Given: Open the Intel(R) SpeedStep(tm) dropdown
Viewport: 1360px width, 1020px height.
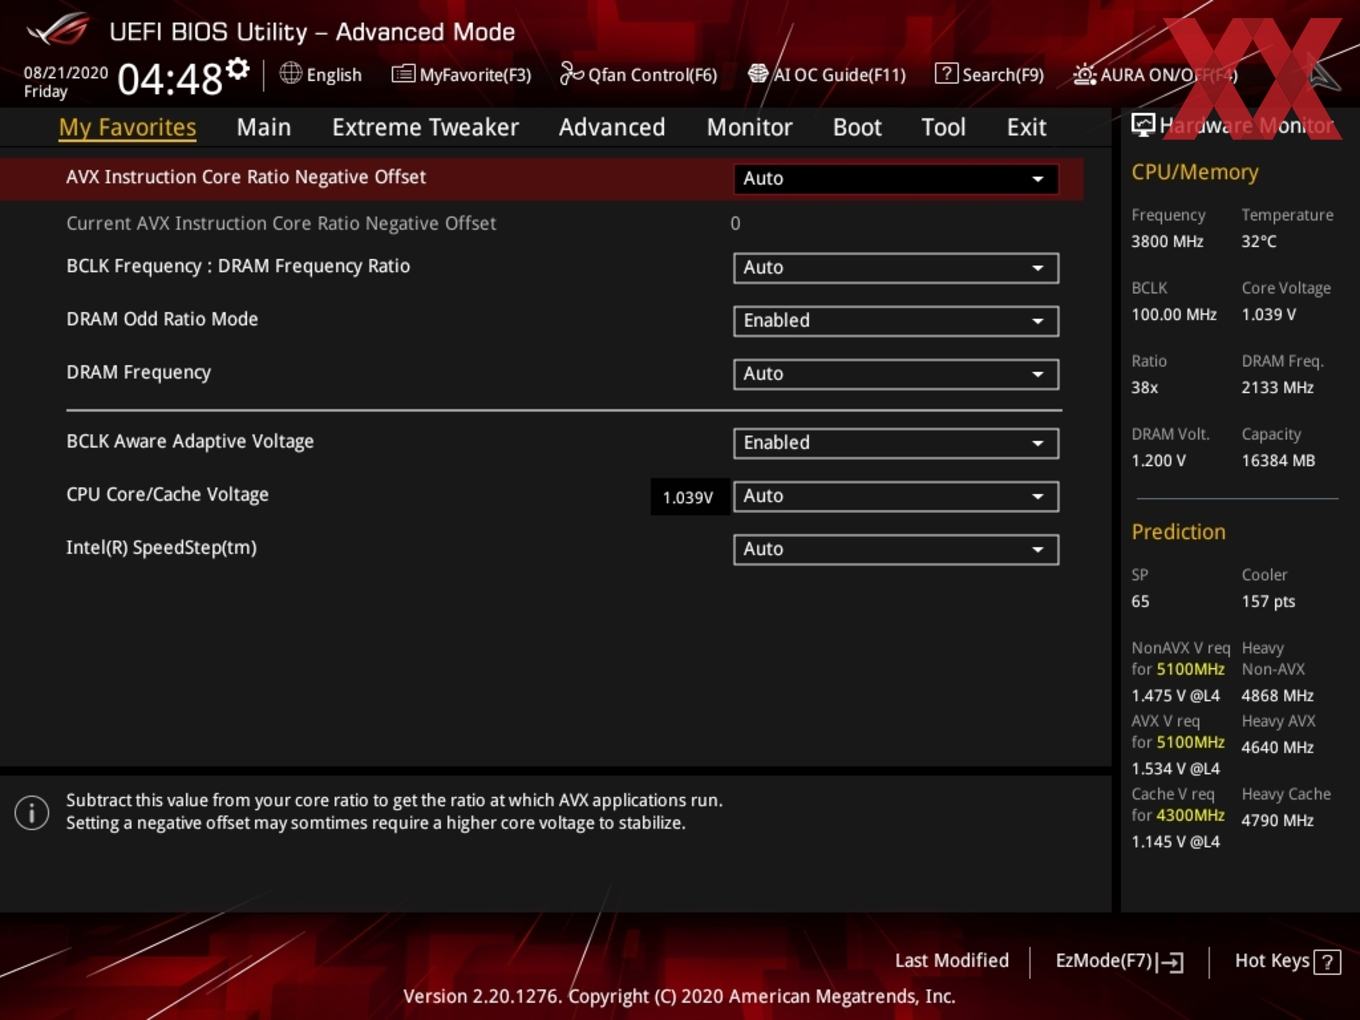Looking at the screenshot, I should (896, 548).
